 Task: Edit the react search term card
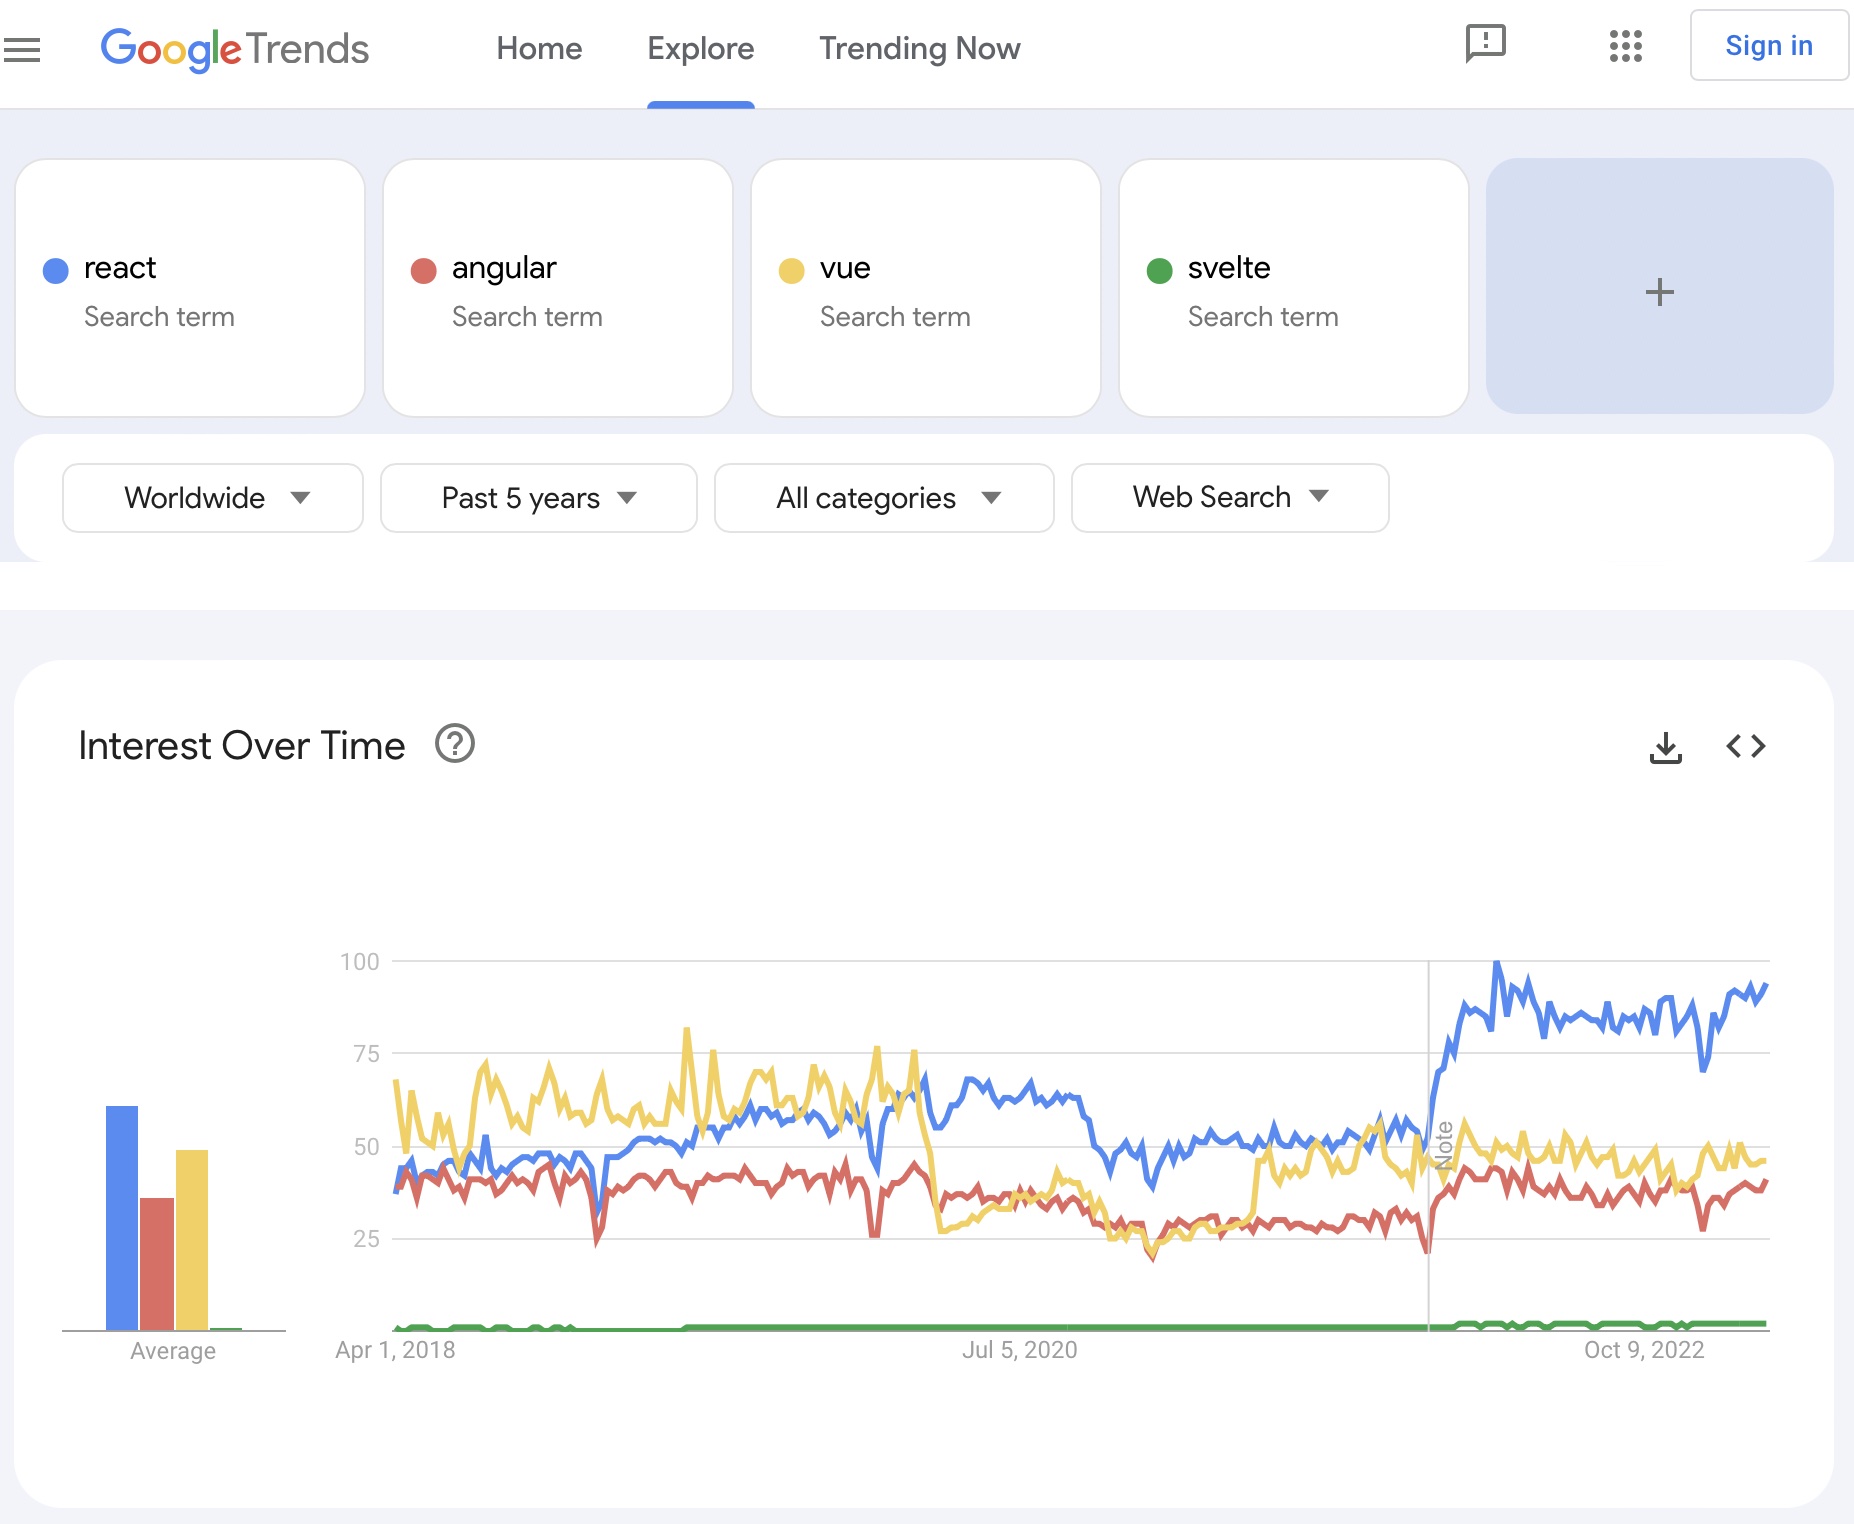(x=190, y=288)
